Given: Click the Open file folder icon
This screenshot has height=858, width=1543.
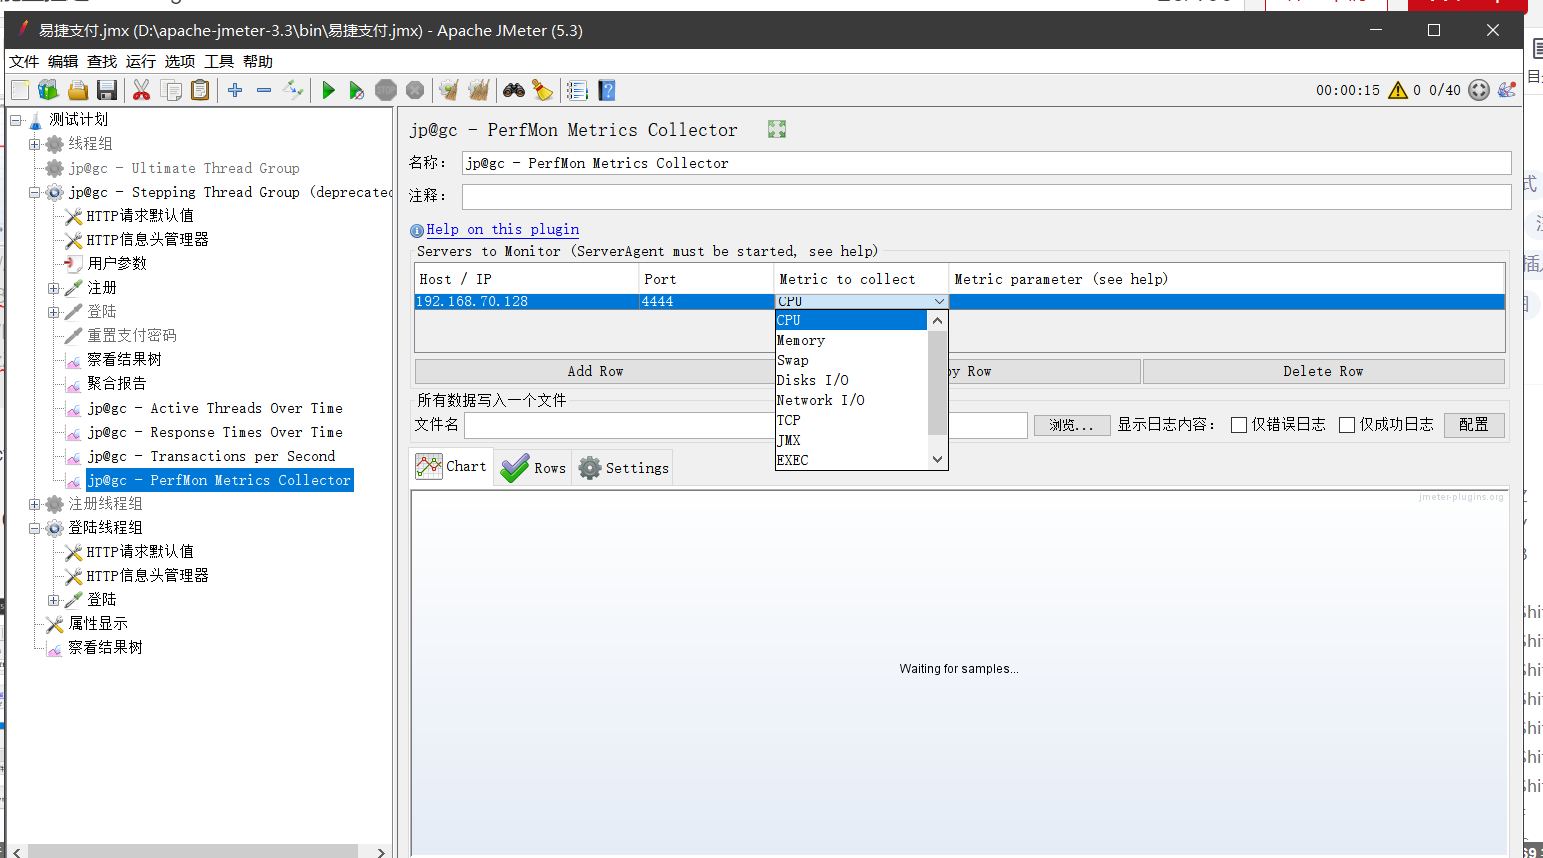Looking at the screenshot, I should (x=78, y=90).
